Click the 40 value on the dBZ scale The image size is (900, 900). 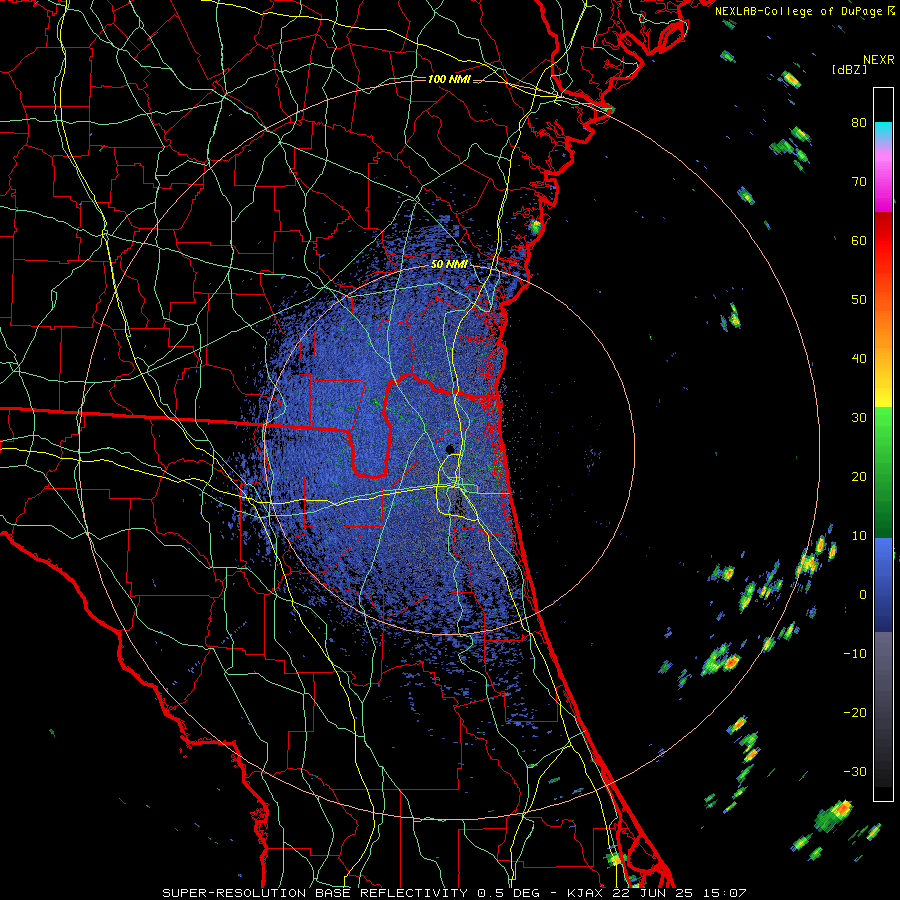[859, 359]
